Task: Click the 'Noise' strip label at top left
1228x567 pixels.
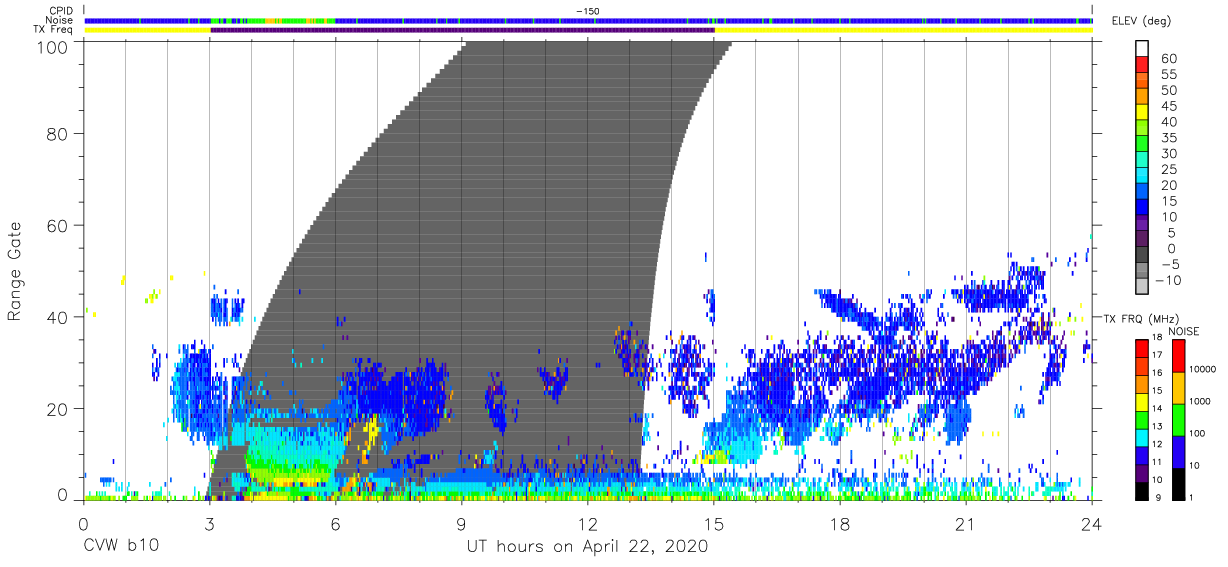Action: pyautogui.click(x=60, y=20)
